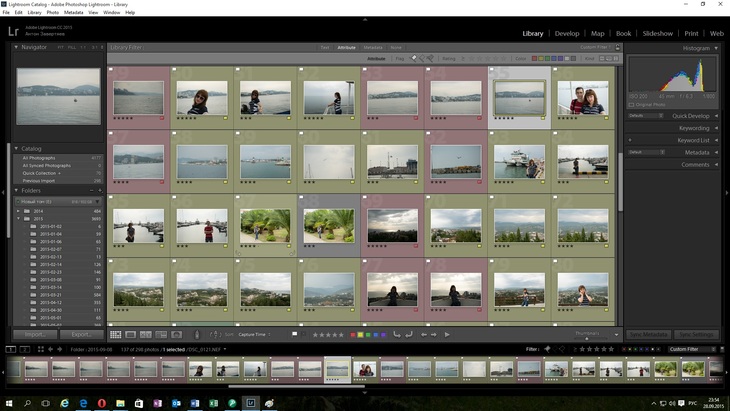Filter by flagged photos in Attribute bar
Image resolution: width=730 pixels, height=411 pixels.
coord(413,59)
